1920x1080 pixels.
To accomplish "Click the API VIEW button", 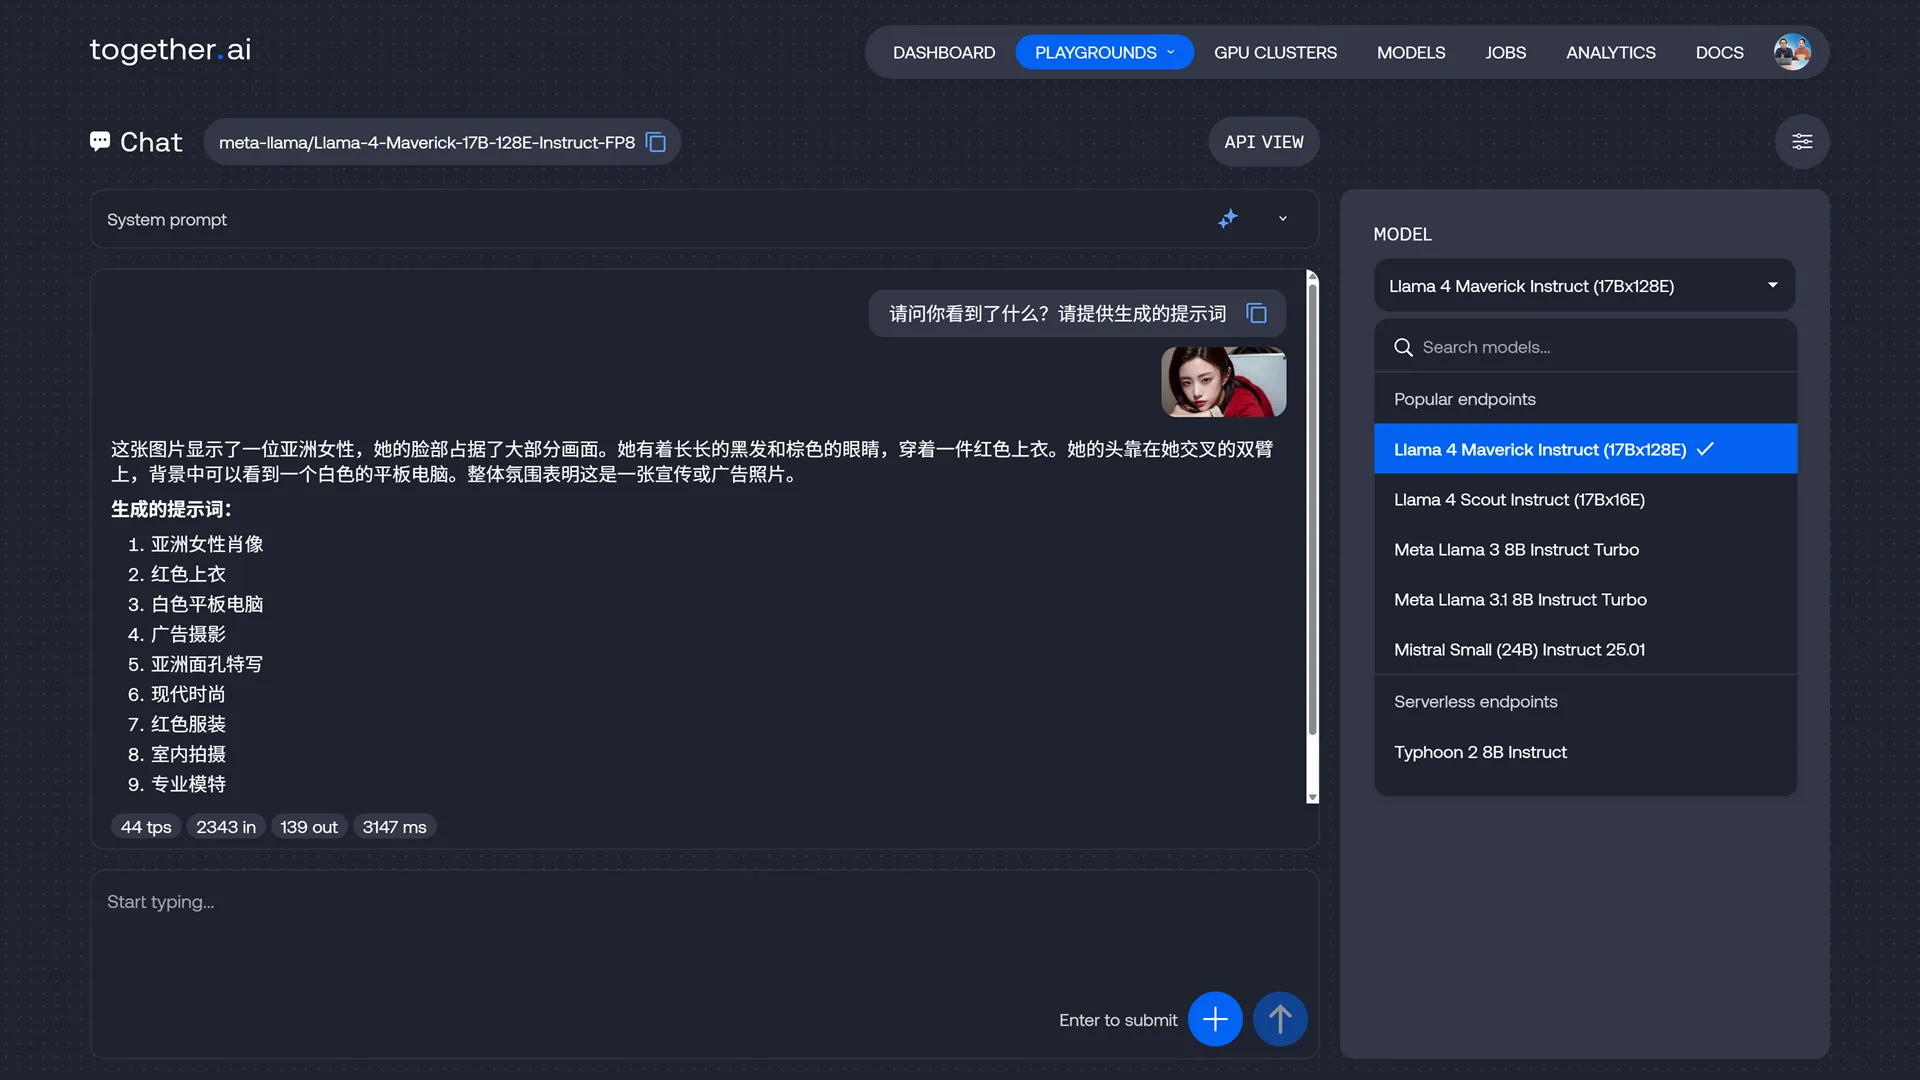I will tap(1263, 141).
